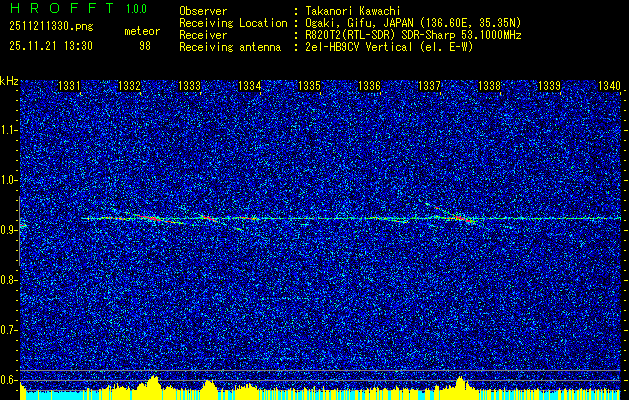Click the 0.9 kHz axis label

[9, 230]
